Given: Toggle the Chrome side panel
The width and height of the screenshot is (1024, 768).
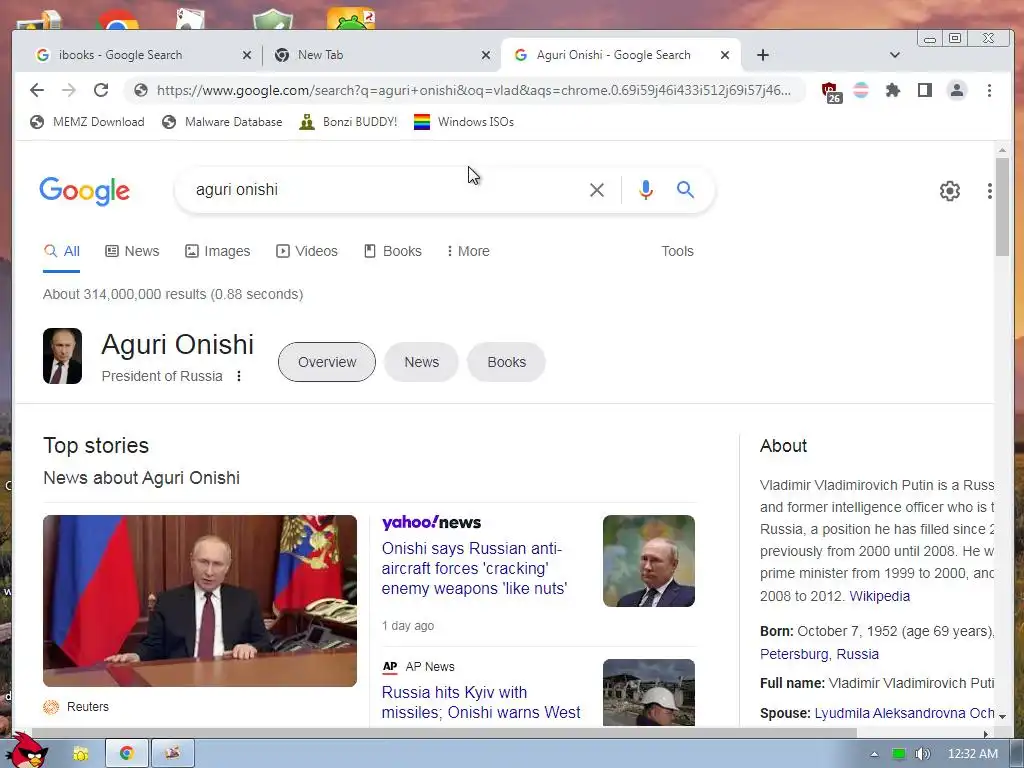Looking at the screenshot, I should 925,90.
